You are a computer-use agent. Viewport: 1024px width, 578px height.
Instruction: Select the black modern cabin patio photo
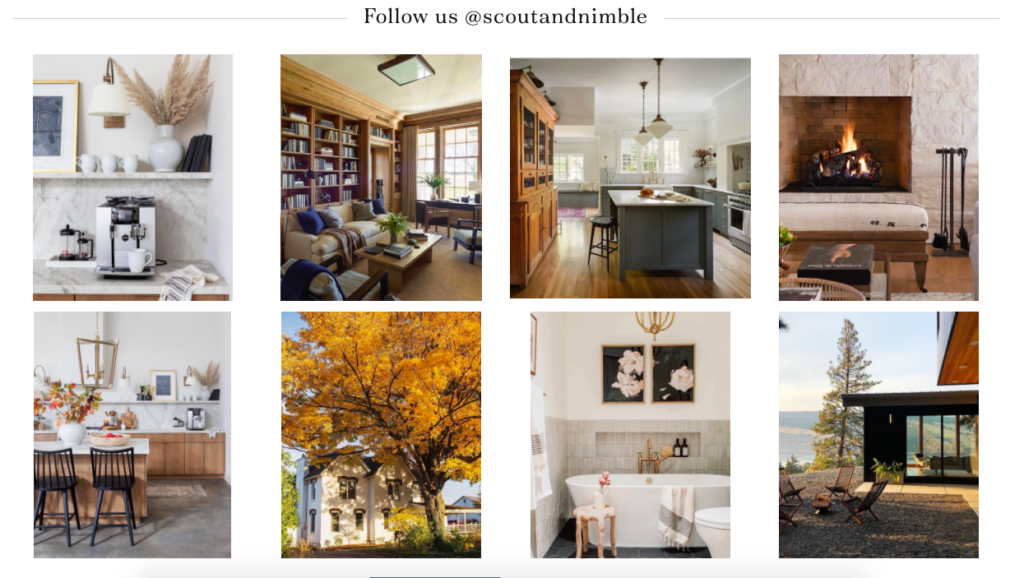click(878, 435)
